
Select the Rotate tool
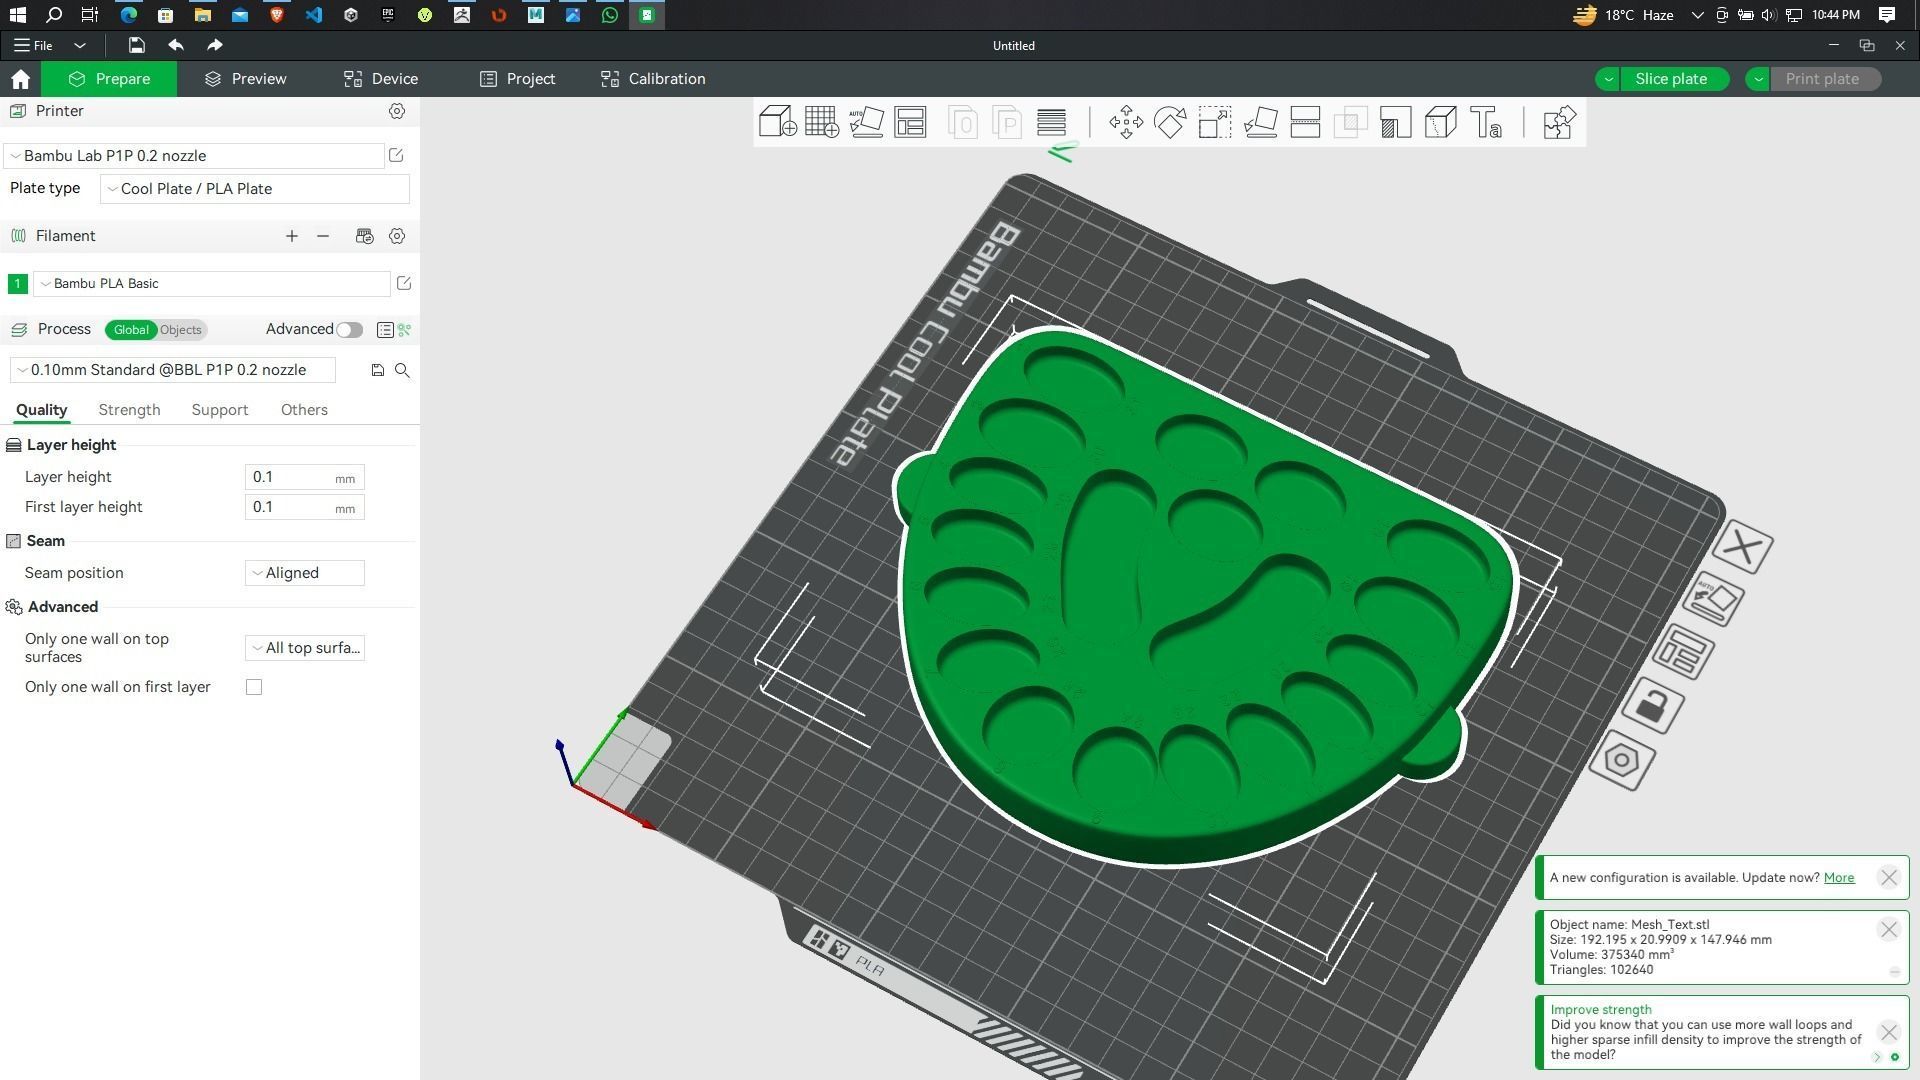[x=1170, y=122]
